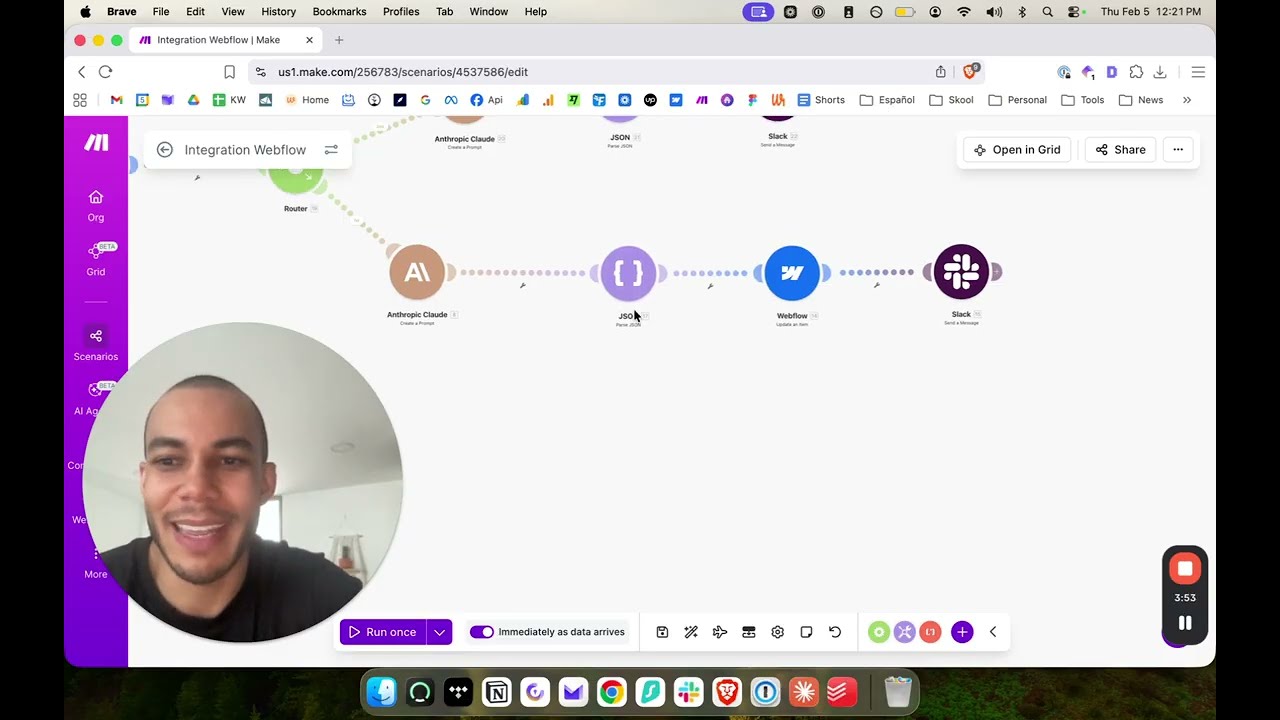Click the share icon in the address bar
This screenshot has height=720, width=1280.
(941, 72)
